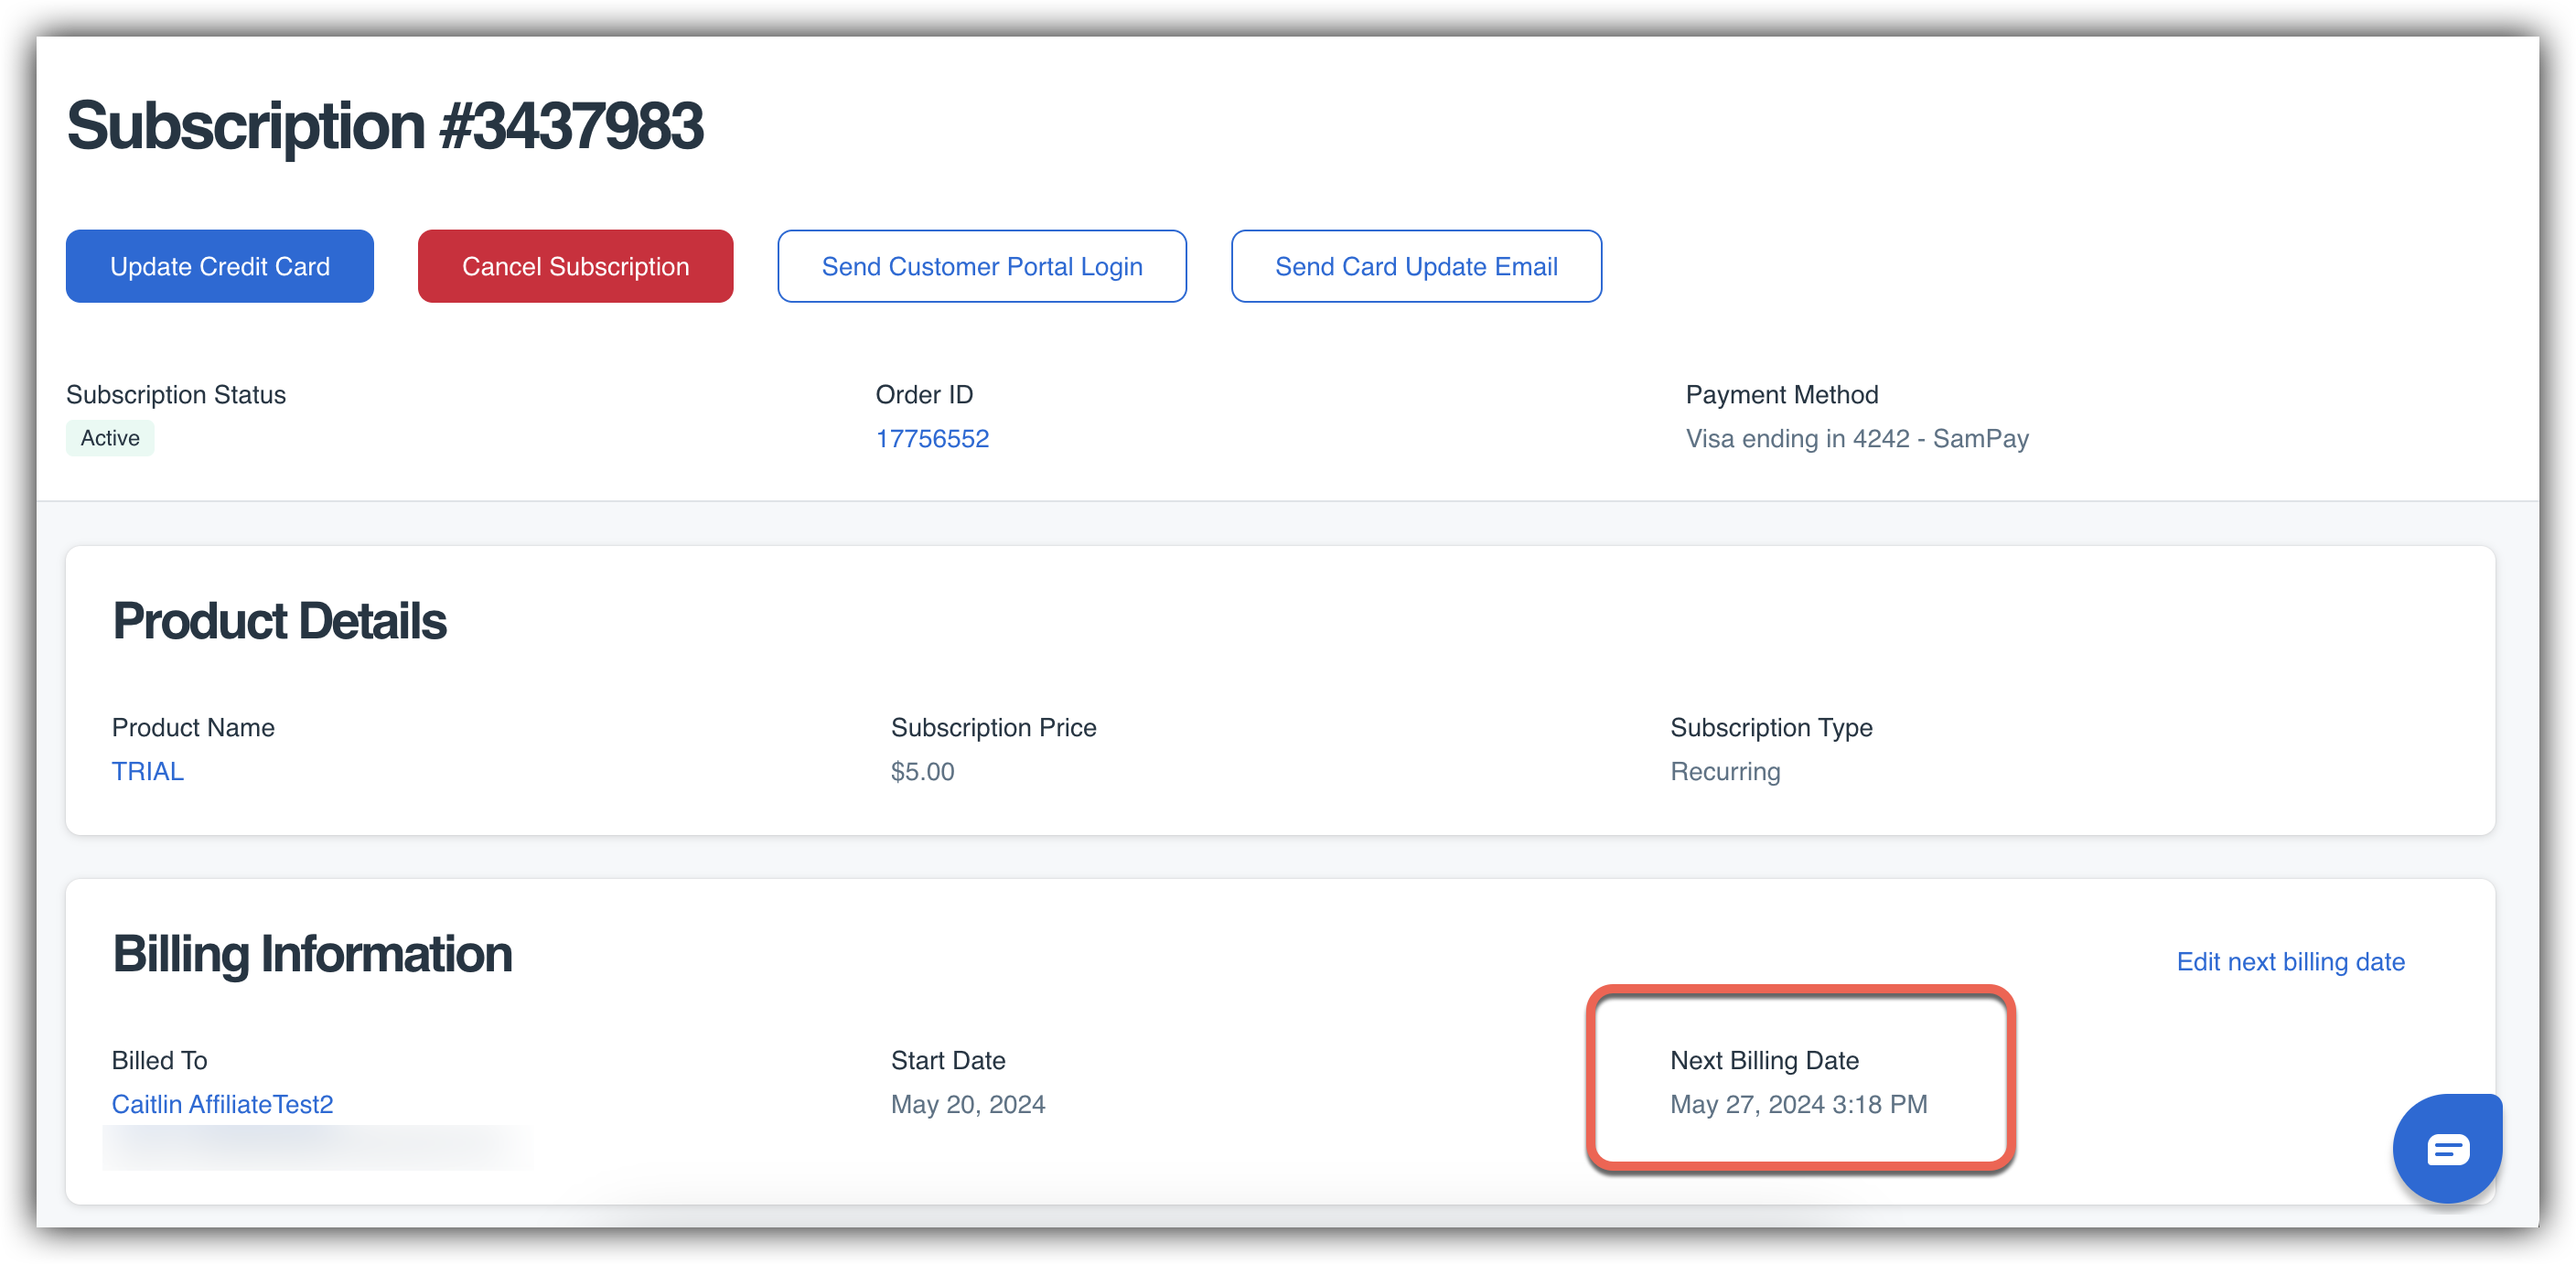Click the Active status badge
Viewport: 2576px width, 1264px height.
(x=110, y=438)
